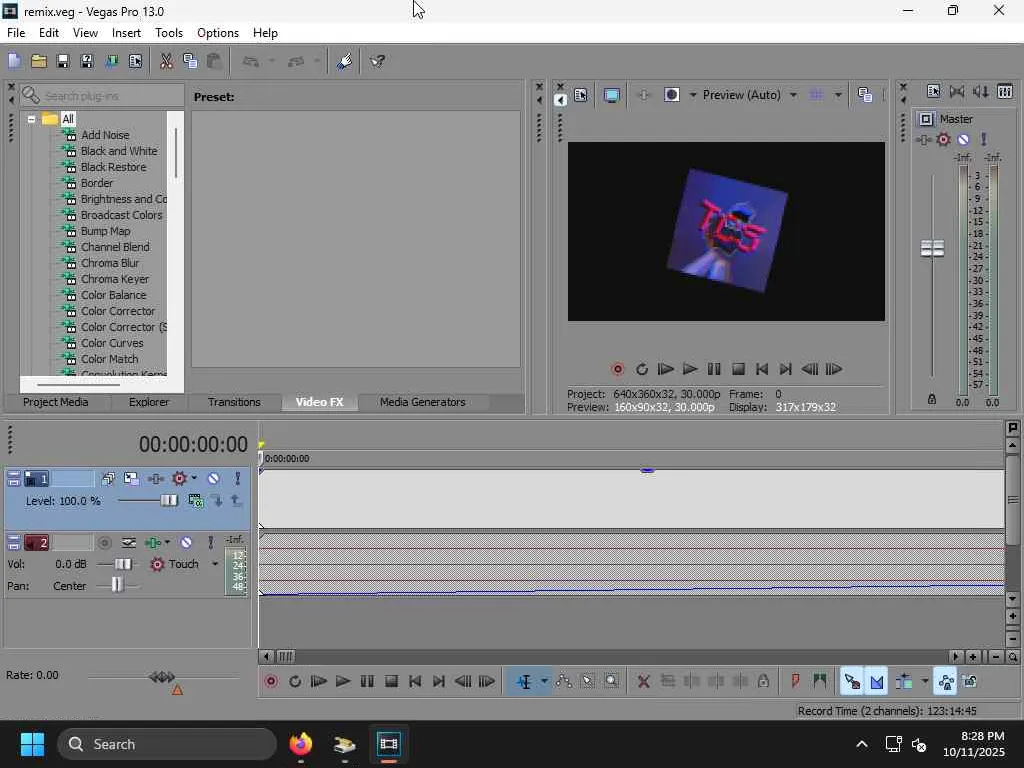Open the edit tool selector dropdown arrow
The image size is (1024, 768).
[544, 682]
